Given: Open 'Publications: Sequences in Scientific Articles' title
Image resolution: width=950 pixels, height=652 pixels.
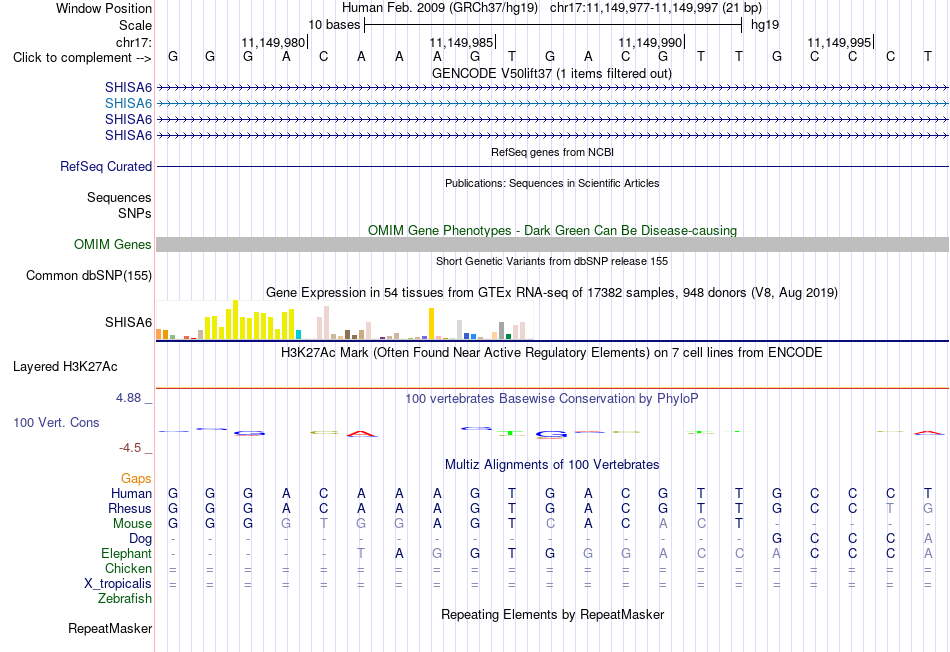Looking at the screenshot, I should (552, 183).
